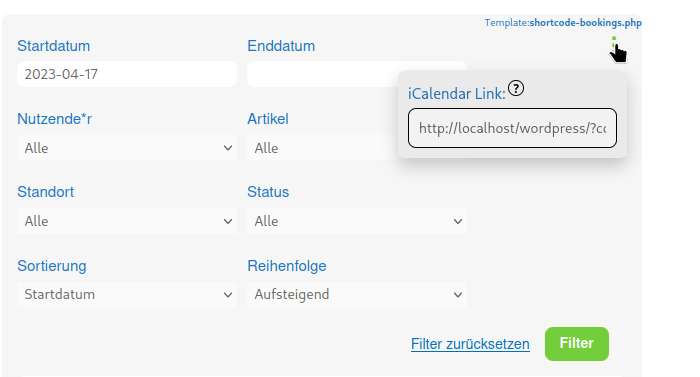Image resolution: width=700 pixels, height=377 pixels.
Task: Click the Nutzende*r label
Action: pos(54,119)
